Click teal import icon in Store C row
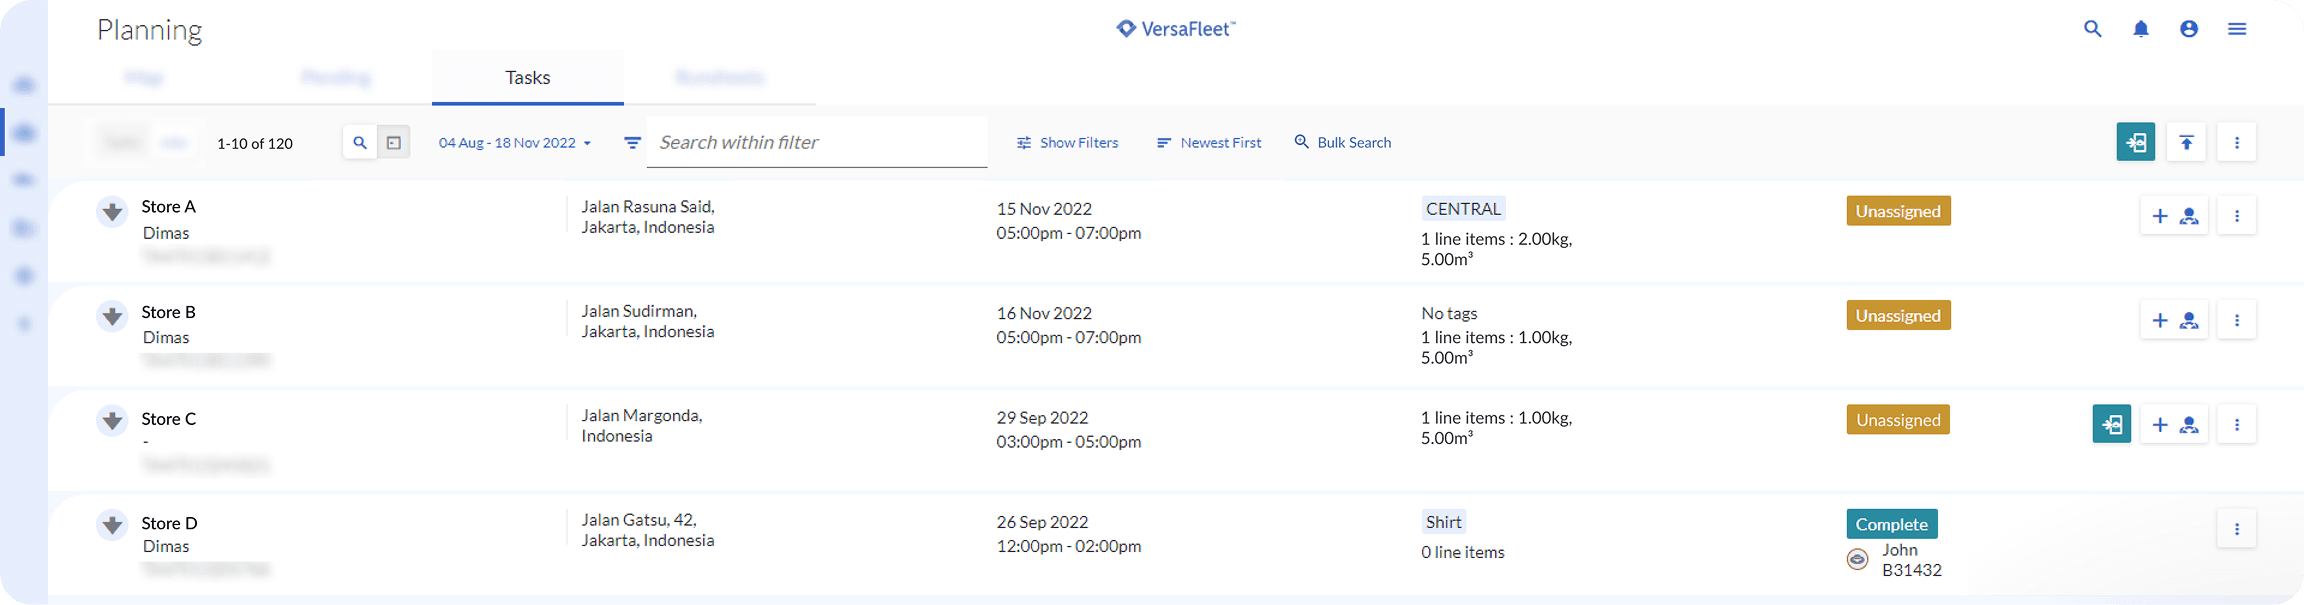Image resolution: width=2304 pixels, height=605 pixels. point(2111,424)
